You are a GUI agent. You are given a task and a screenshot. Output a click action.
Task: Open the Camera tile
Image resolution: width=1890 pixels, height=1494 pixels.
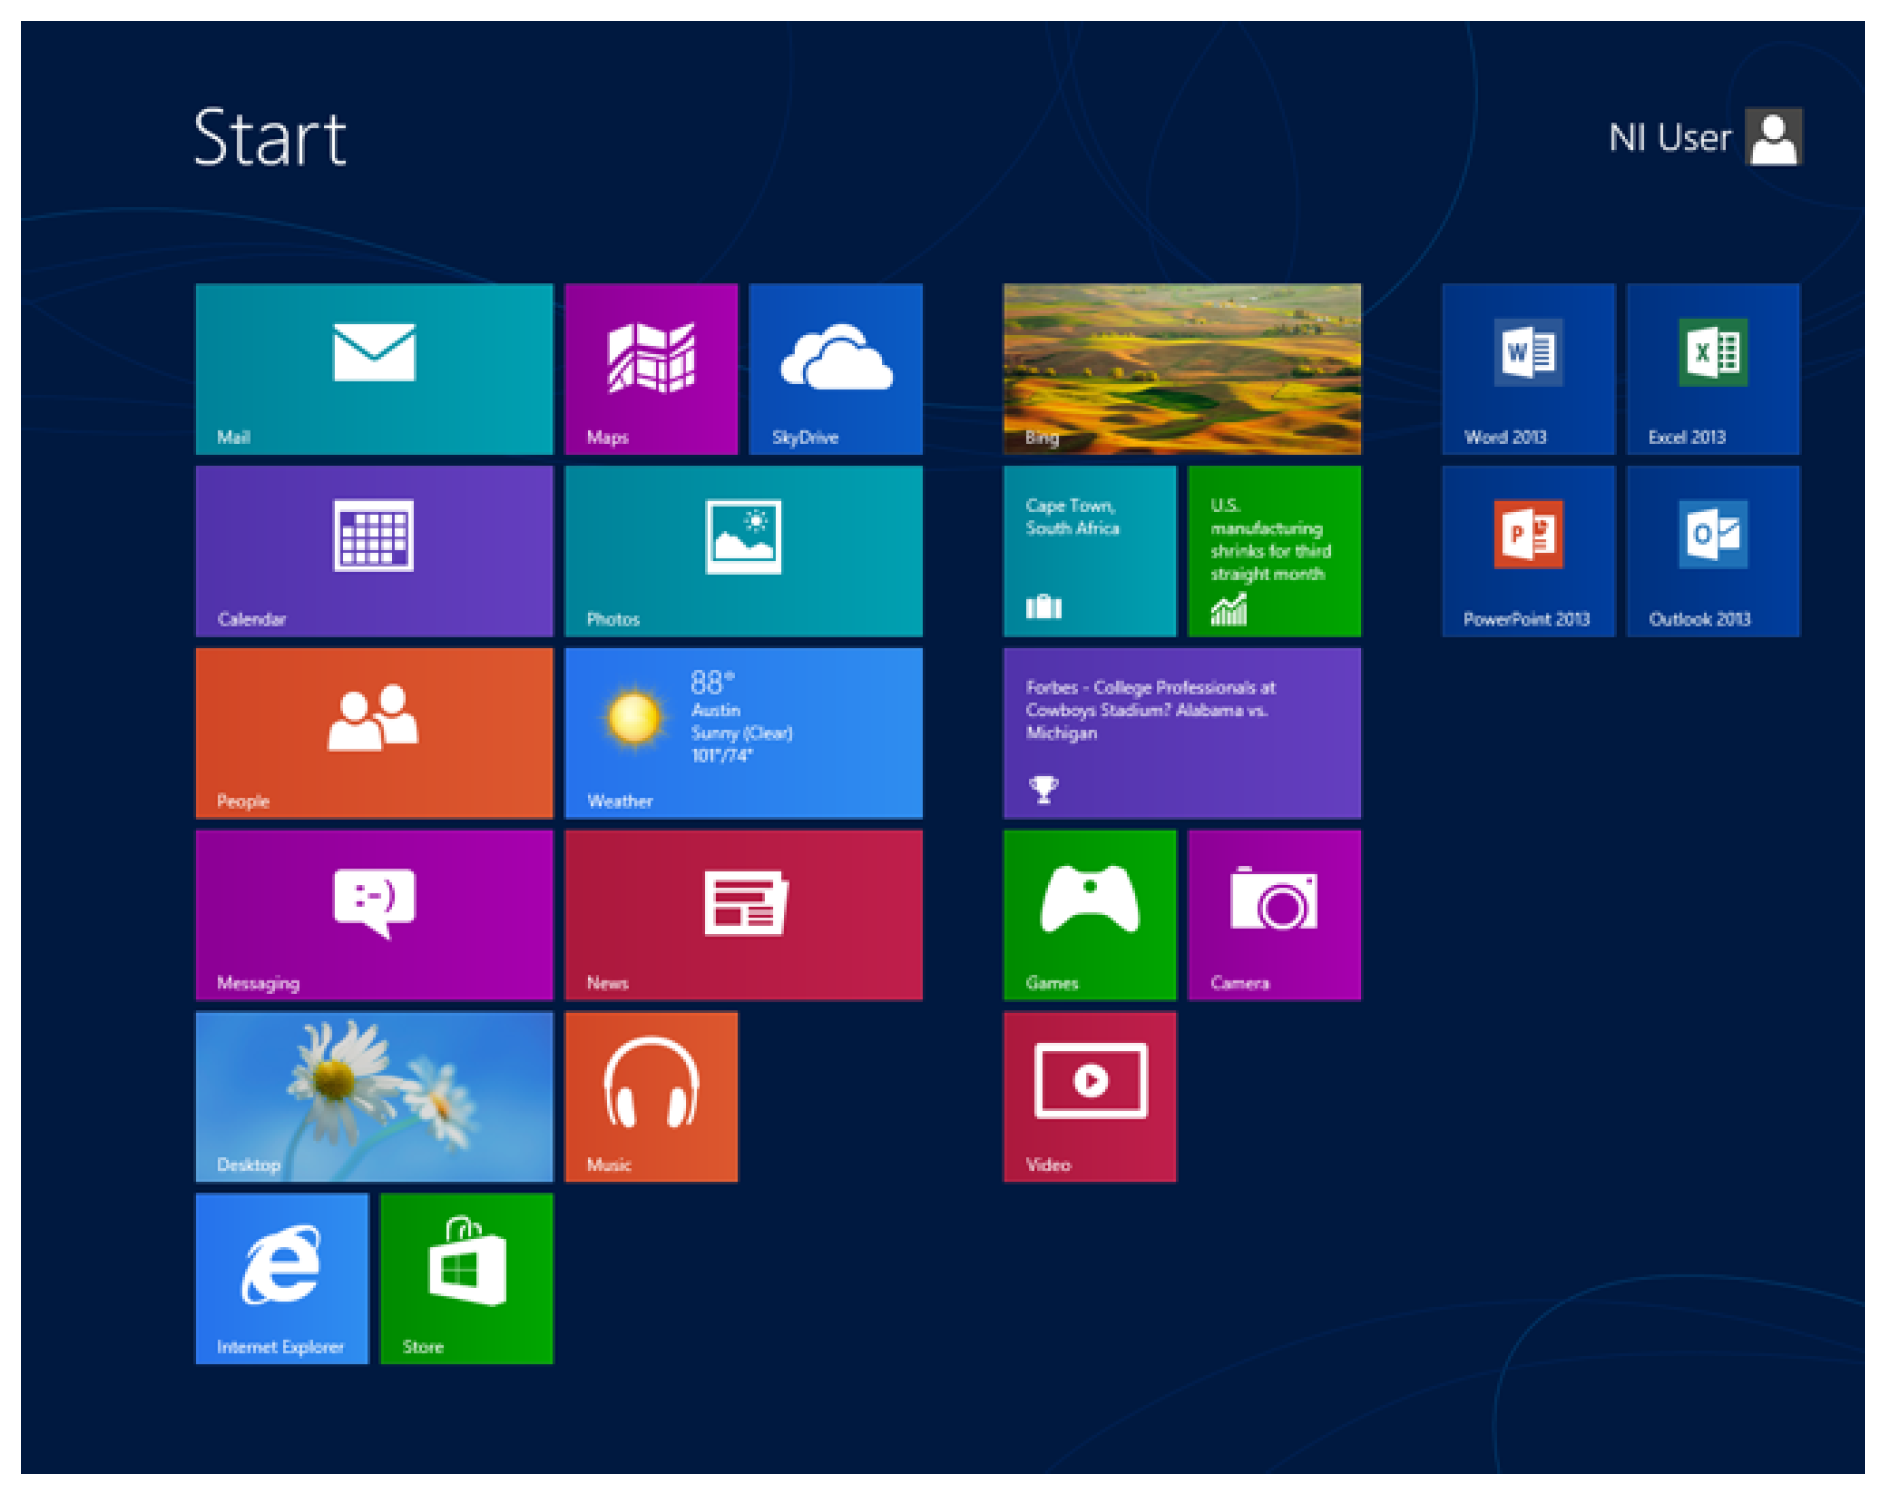click(x=1275, y=915)
